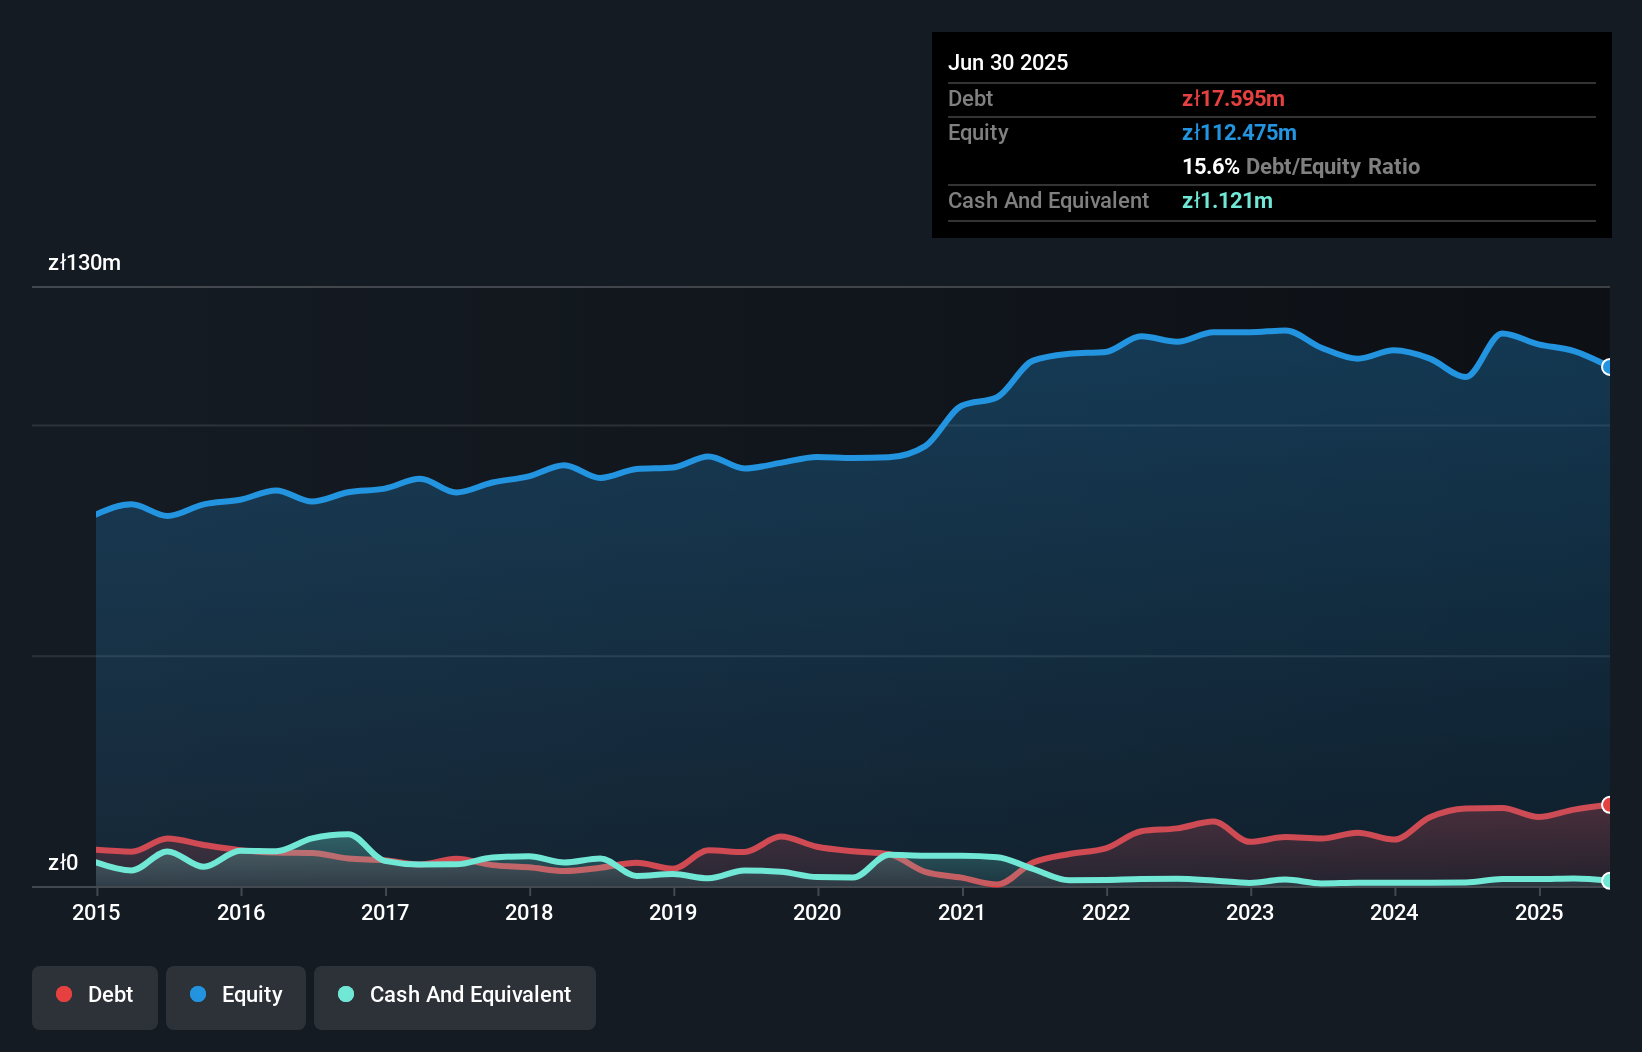This screenshot has height=1052, width=1642.
Task: Select the 2015 year axis label
Action: point(95,912)
